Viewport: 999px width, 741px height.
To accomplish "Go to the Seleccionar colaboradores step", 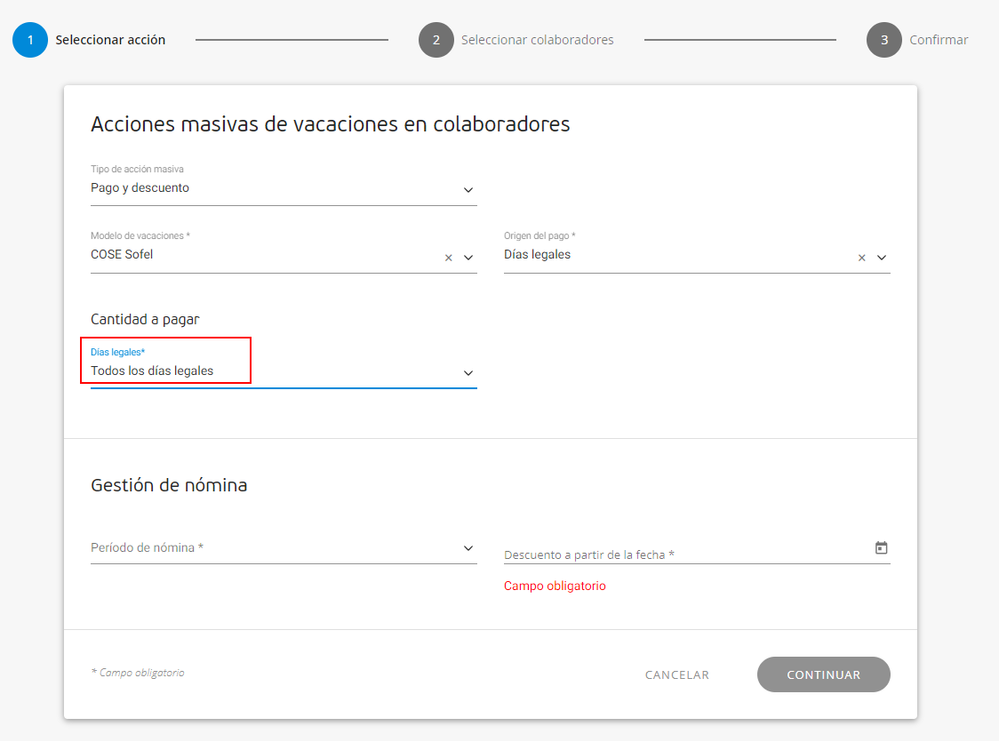I will pos(537,40).
